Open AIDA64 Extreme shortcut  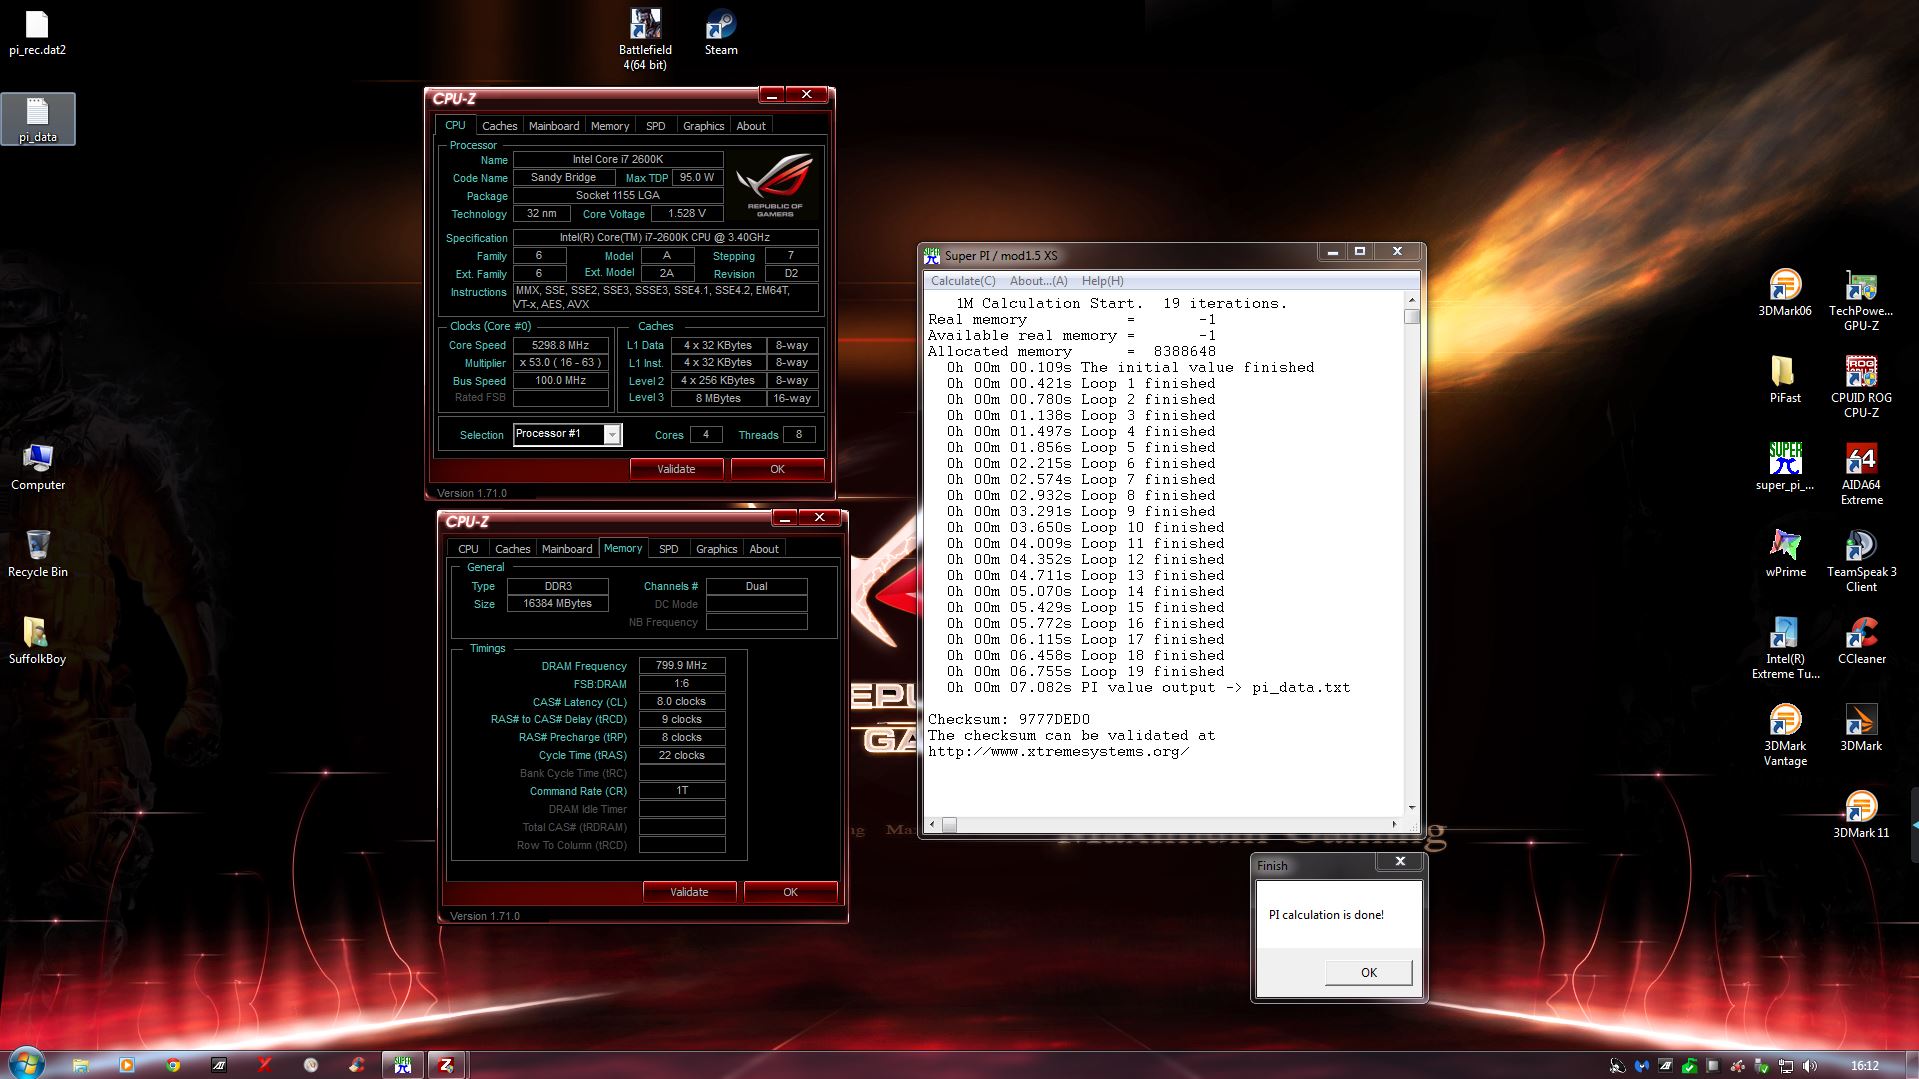point(1861,474)
